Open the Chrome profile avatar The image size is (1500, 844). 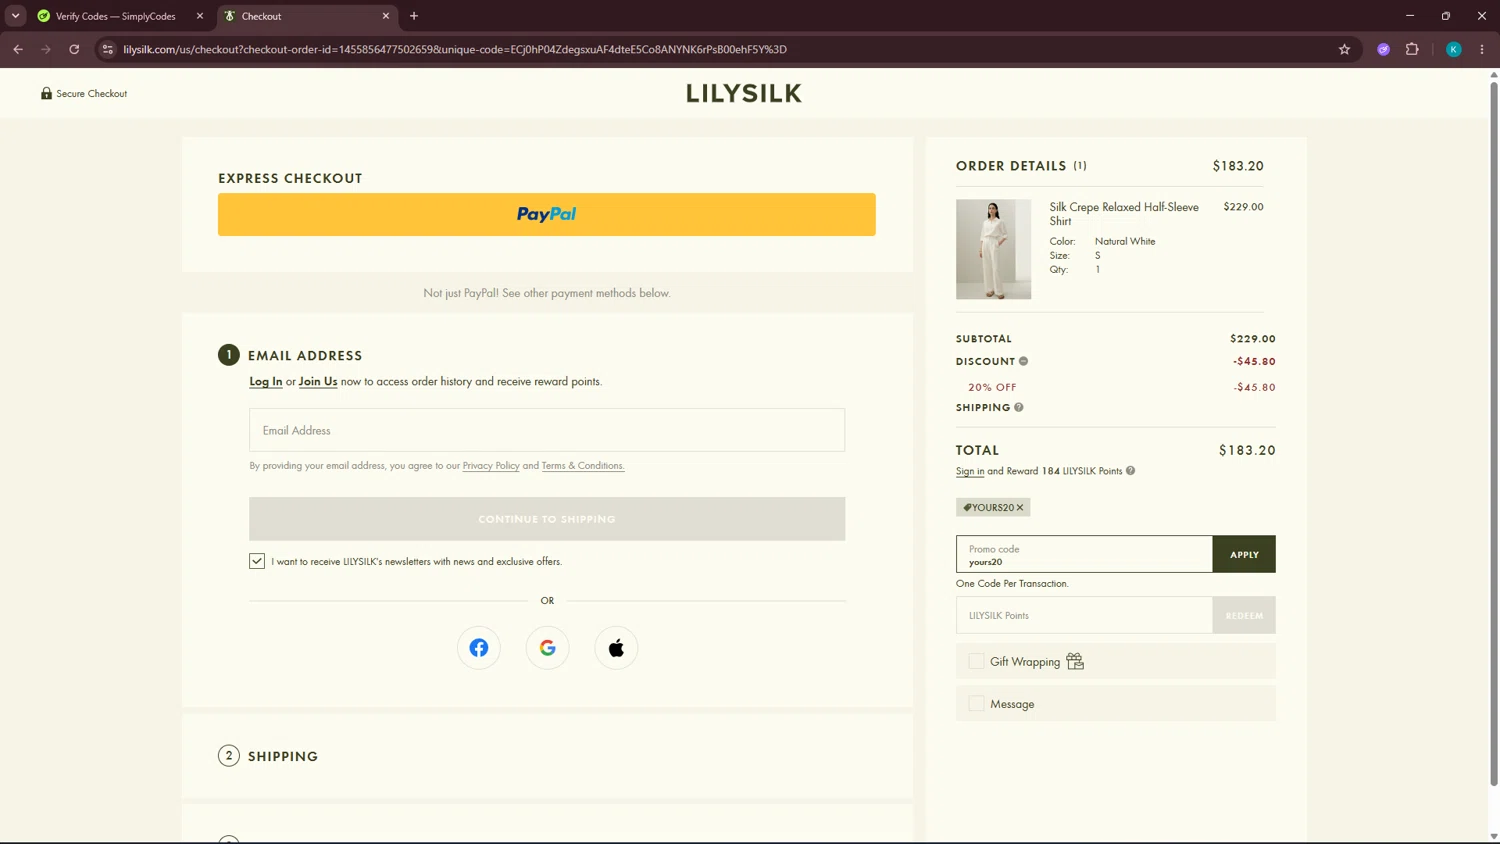(x=1454, y=49)
